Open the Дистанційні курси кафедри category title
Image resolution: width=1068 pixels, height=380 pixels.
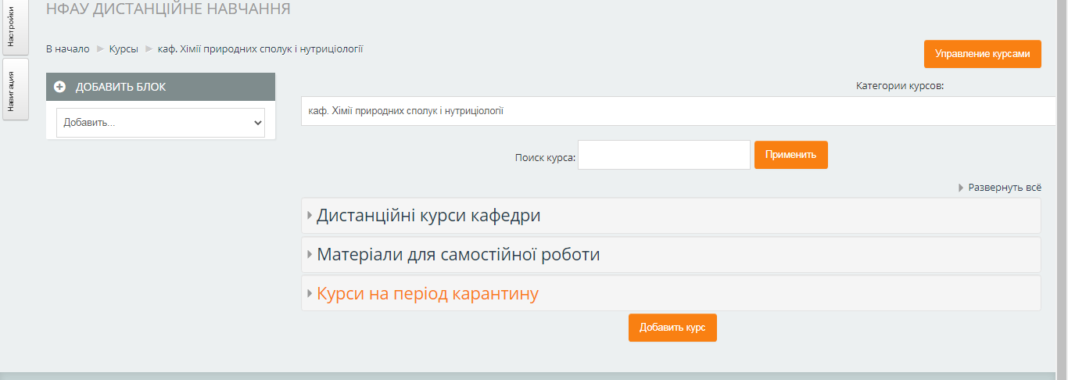click(428, 216)
